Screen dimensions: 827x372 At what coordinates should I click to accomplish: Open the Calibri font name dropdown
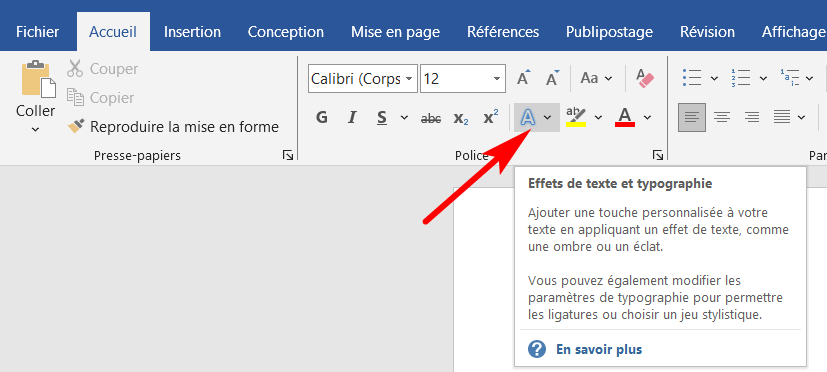tap(409, 79)
